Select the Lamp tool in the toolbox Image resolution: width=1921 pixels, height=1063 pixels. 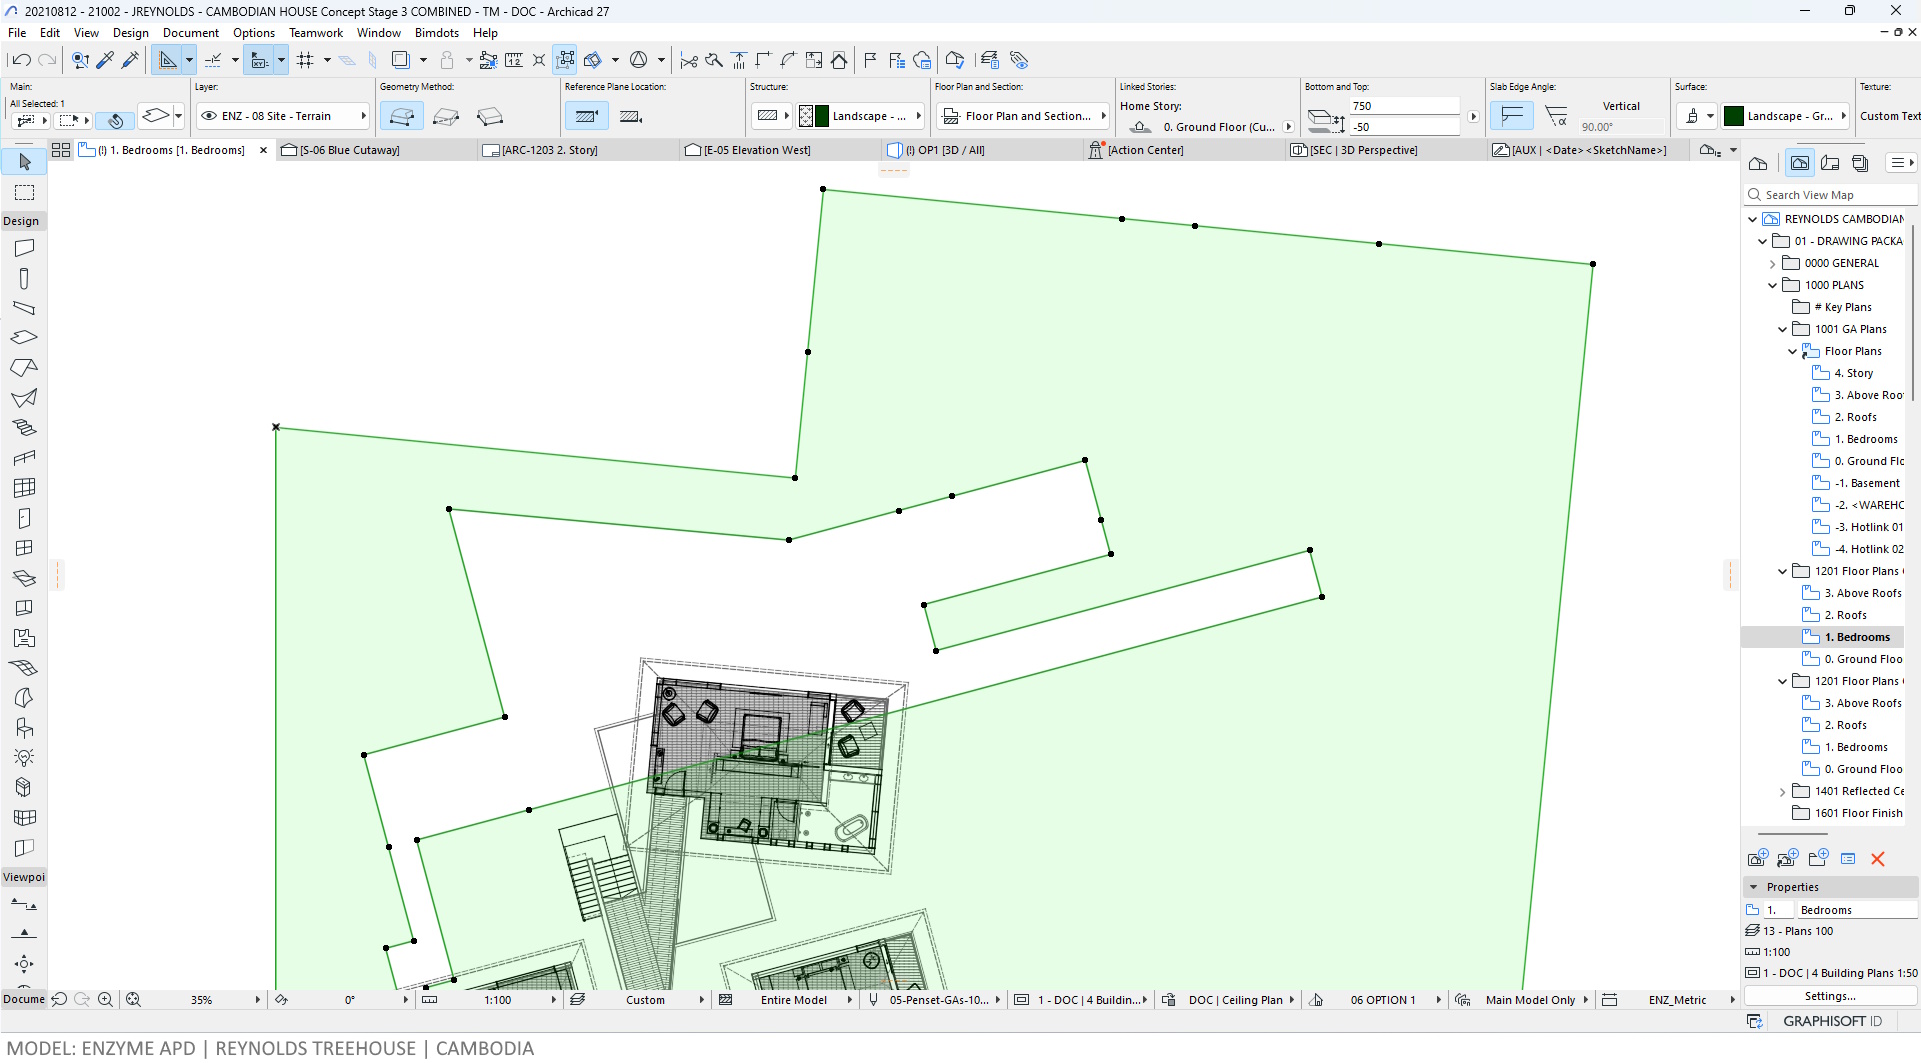pos(24,757)
